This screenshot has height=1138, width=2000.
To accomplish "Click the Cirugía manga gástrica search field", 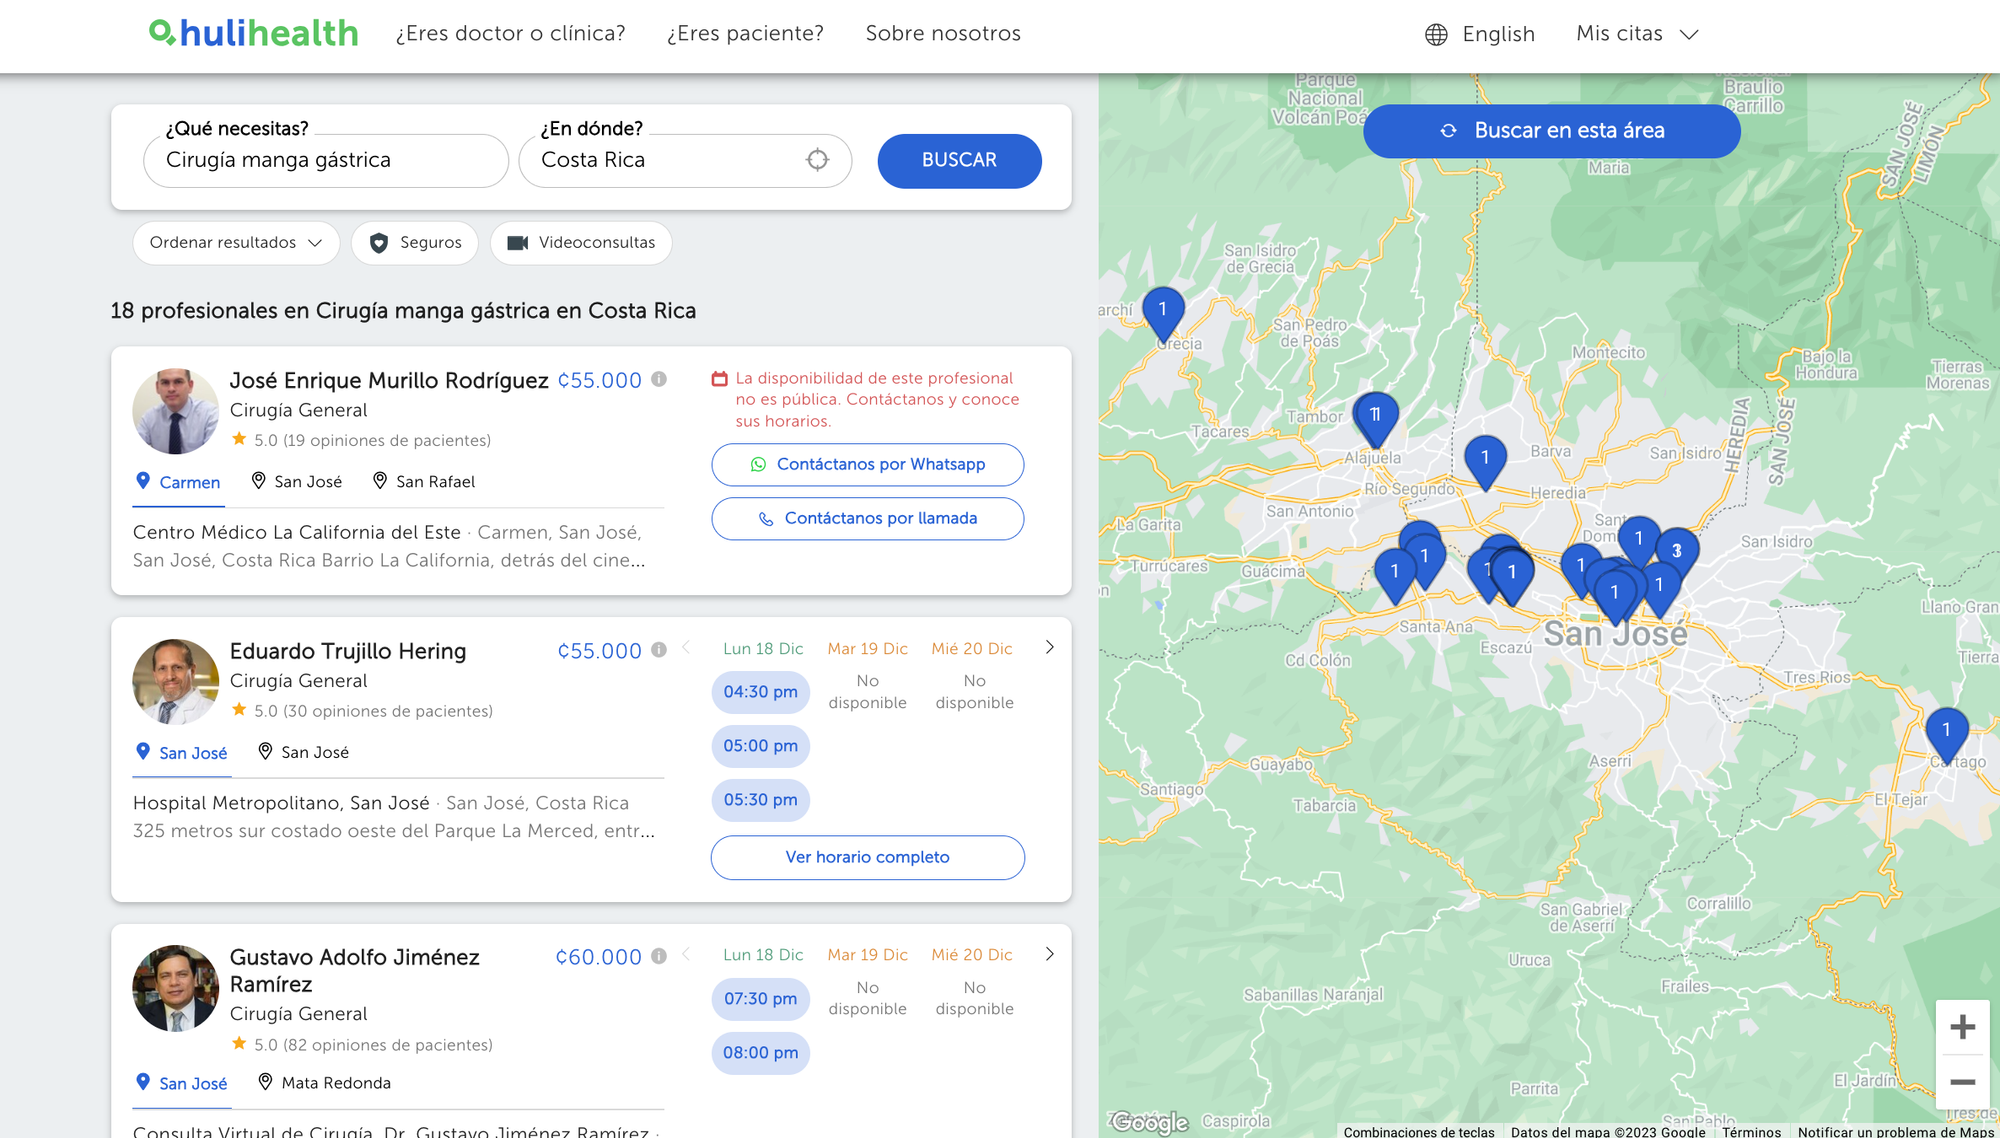I will tap(326, 161).
